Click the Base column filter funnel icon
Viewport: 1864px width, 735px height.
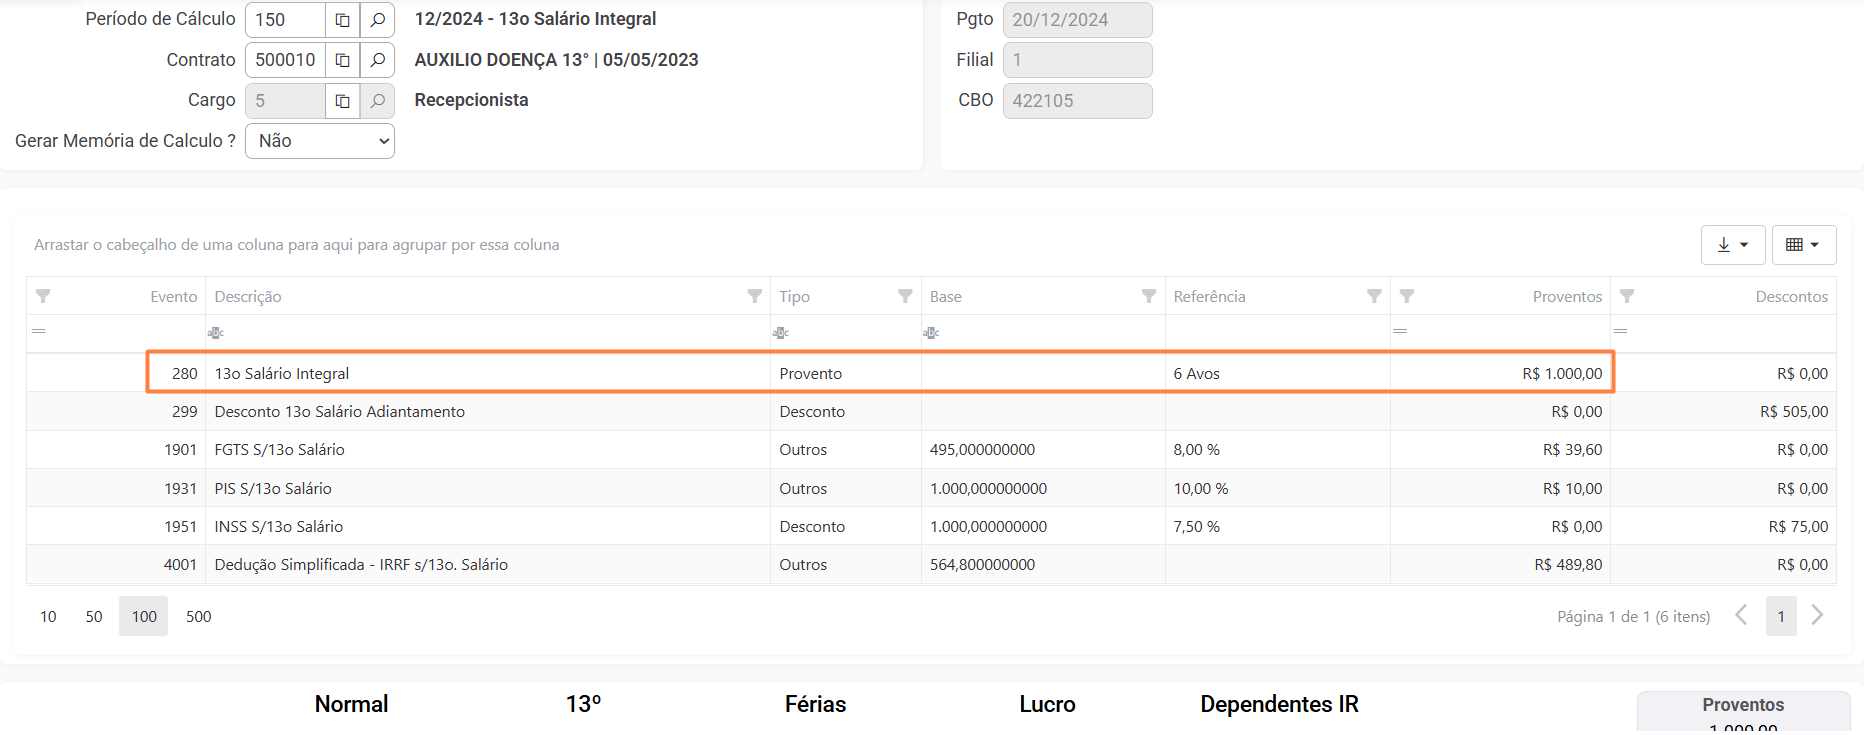tap(1148, 296)
